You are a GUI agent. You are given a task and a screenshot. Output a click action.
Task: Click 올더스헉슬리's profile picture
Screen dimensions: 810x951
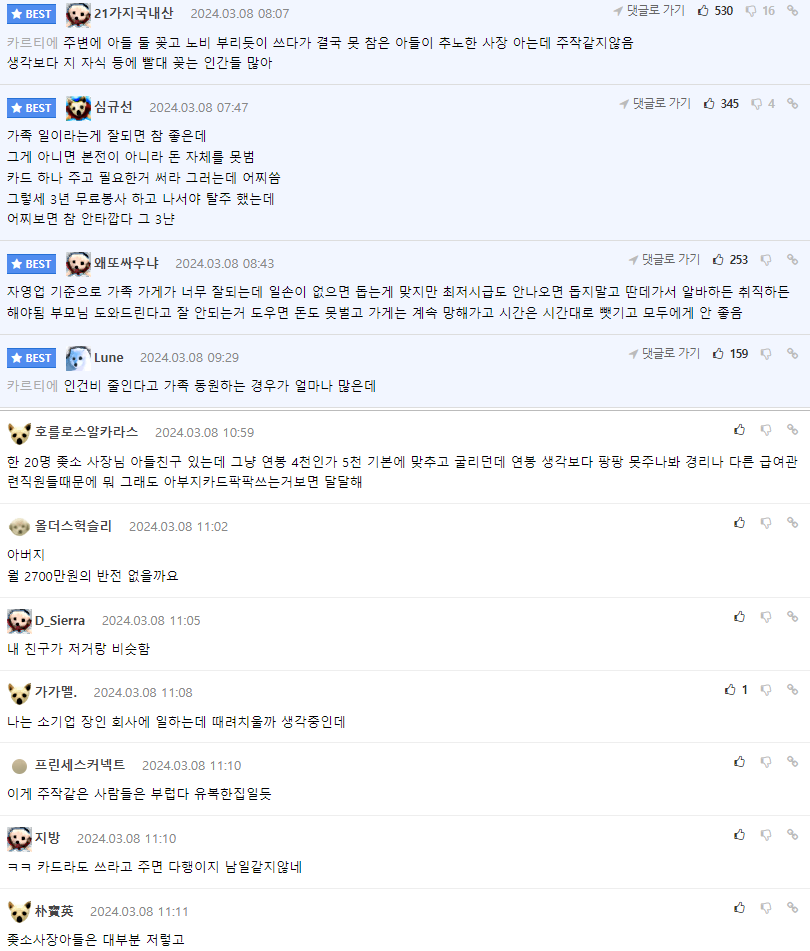coord(19,527)
